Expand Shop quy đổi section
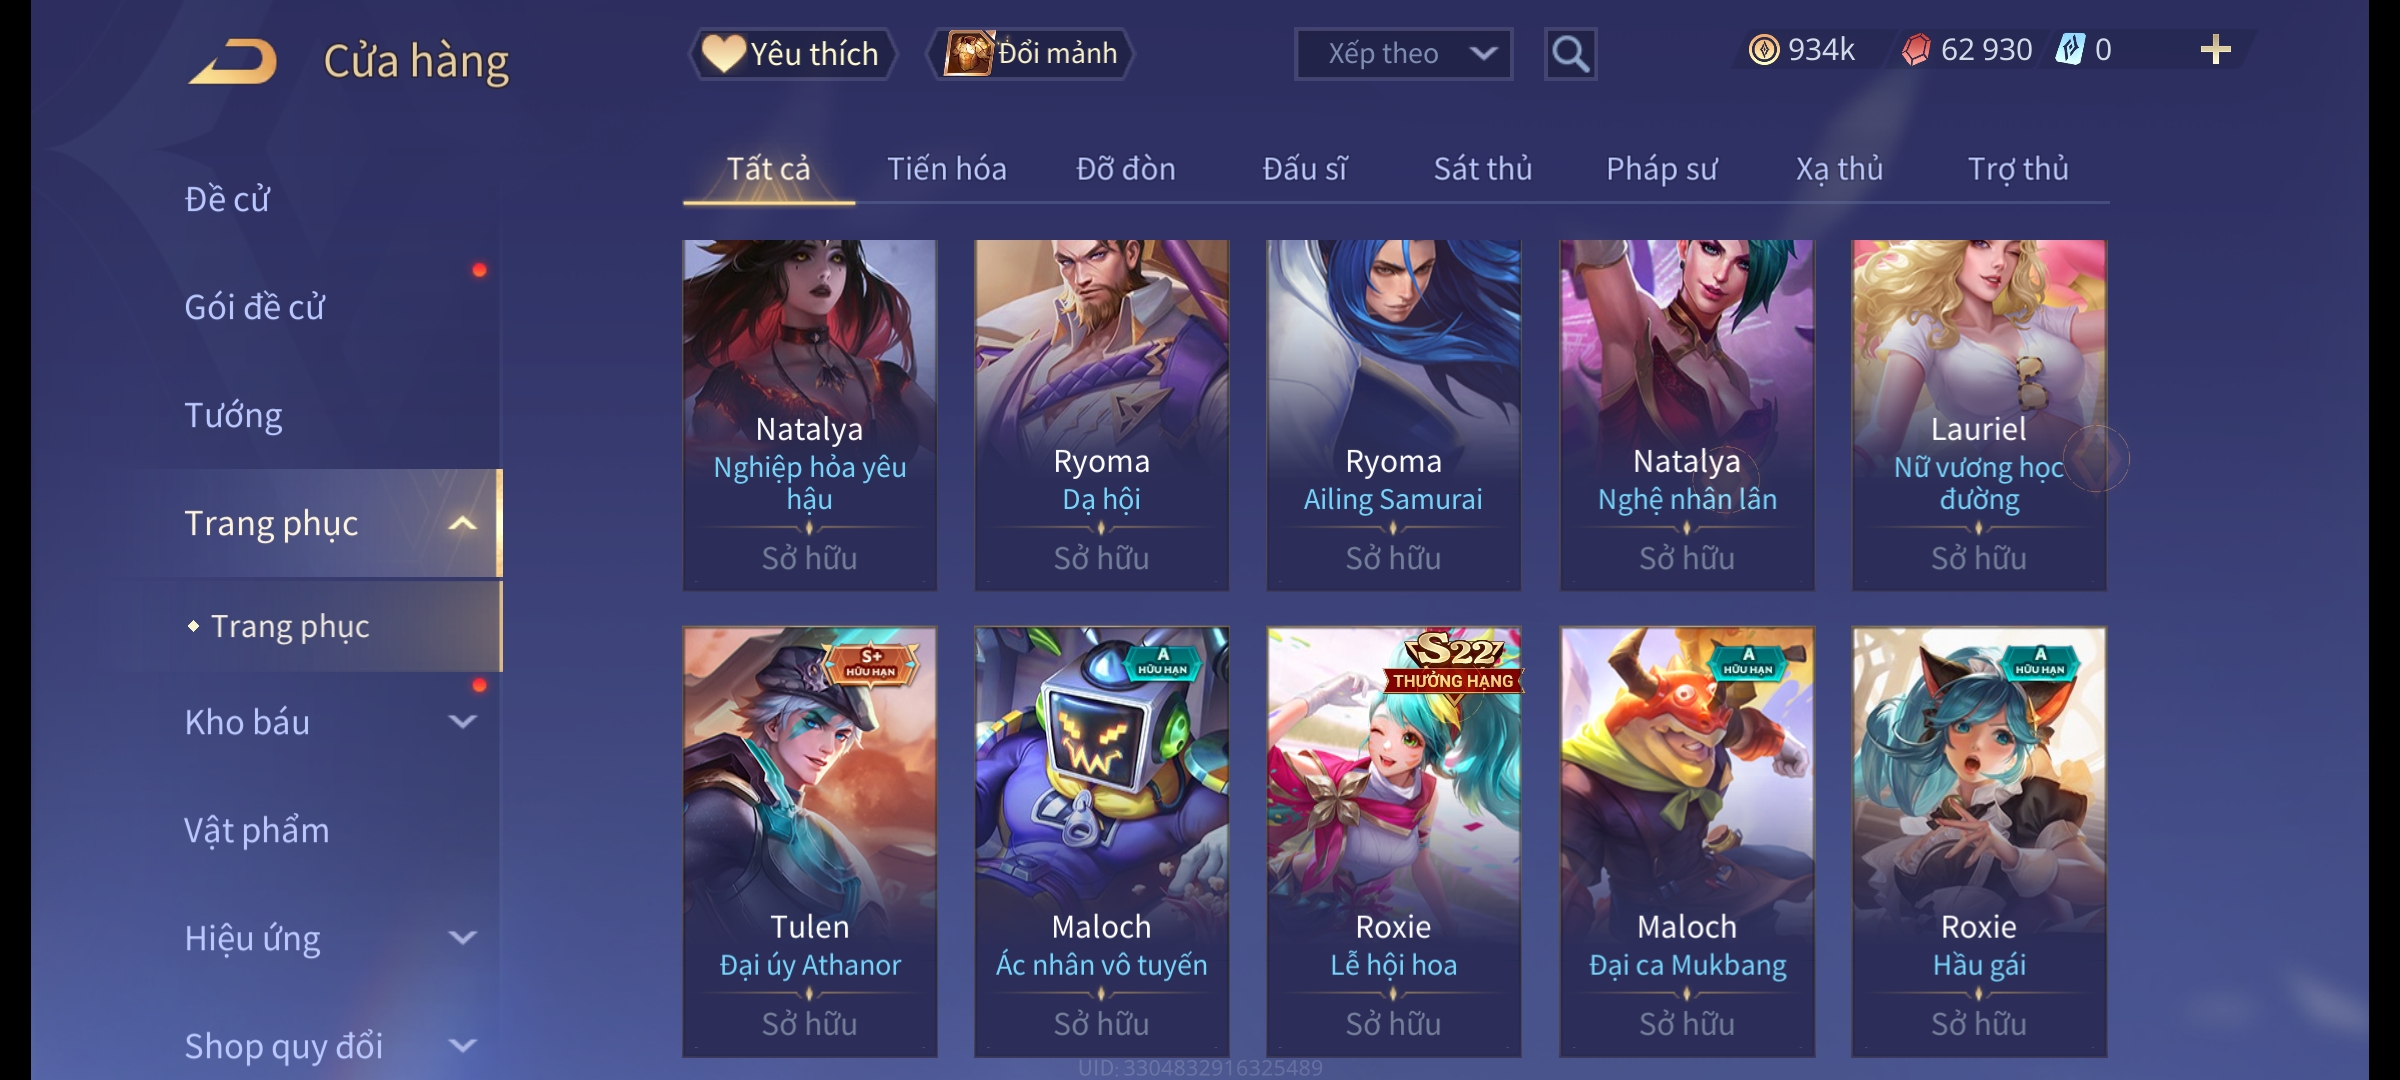The image size is (2400, 1080). pyautogui.click(x=462, y=1046)
